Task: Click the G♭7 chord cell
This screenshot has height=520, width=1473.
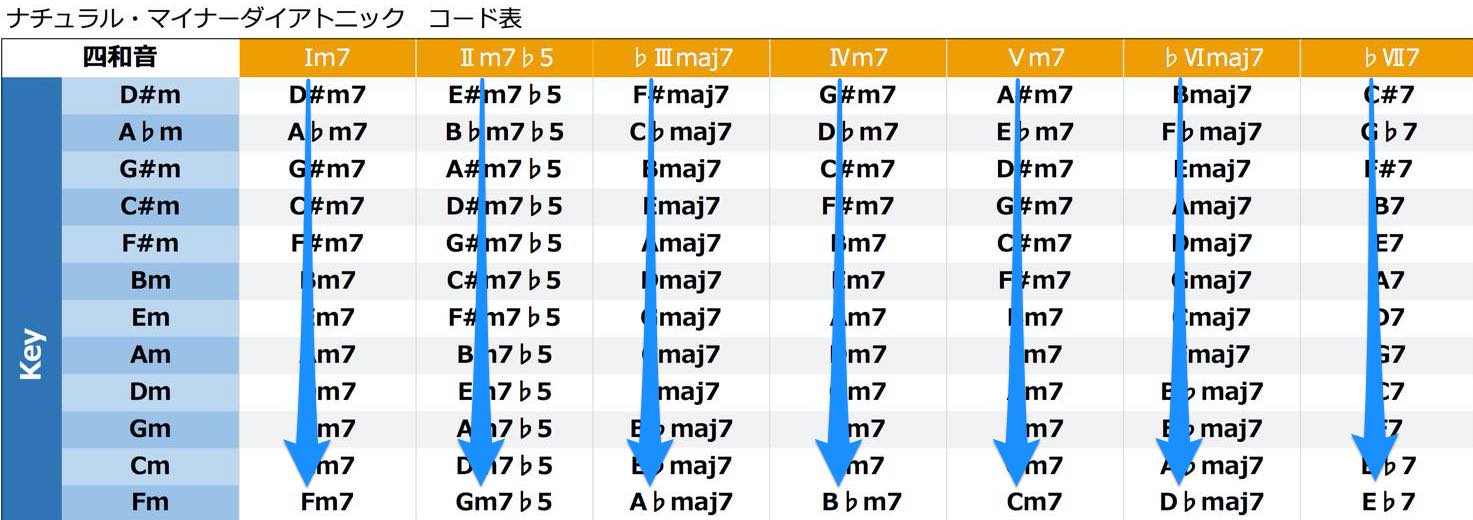Action: point(1389,132)
